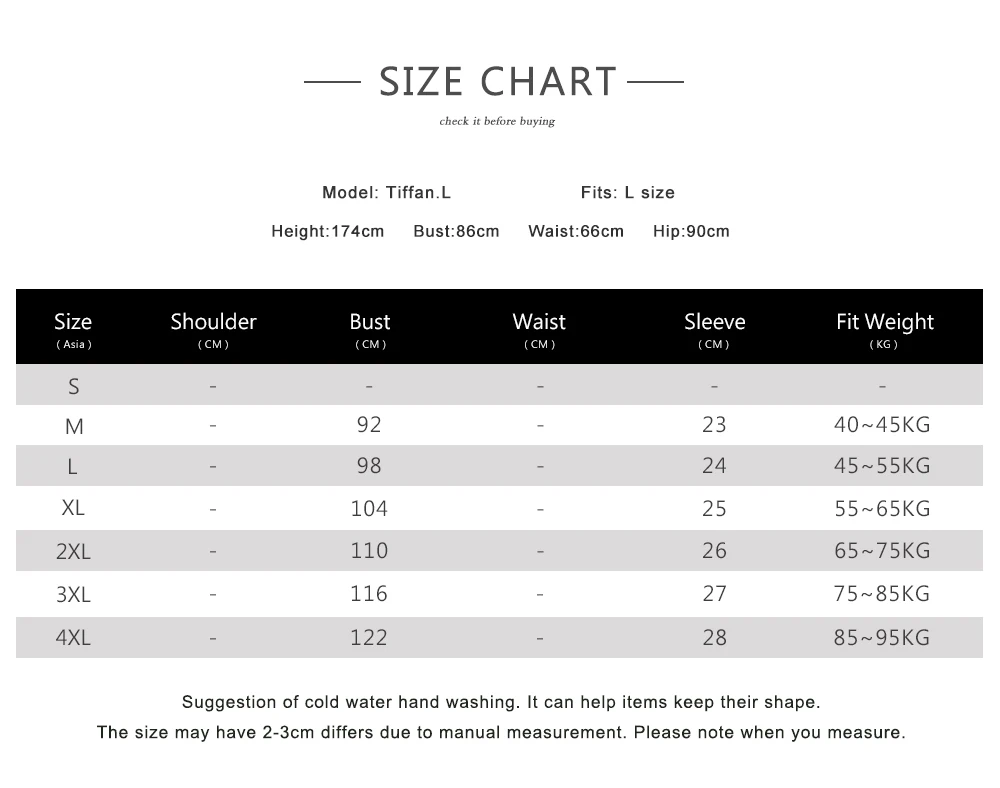
Task: Click the 85~95KG fit weight cell
Action: tap(882, 637)
